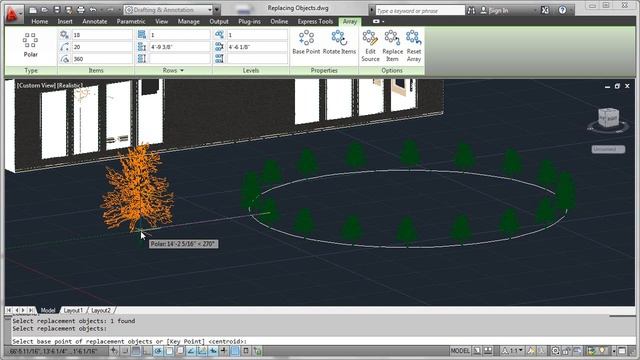Click the Help question mark icon

pos(562,10)
